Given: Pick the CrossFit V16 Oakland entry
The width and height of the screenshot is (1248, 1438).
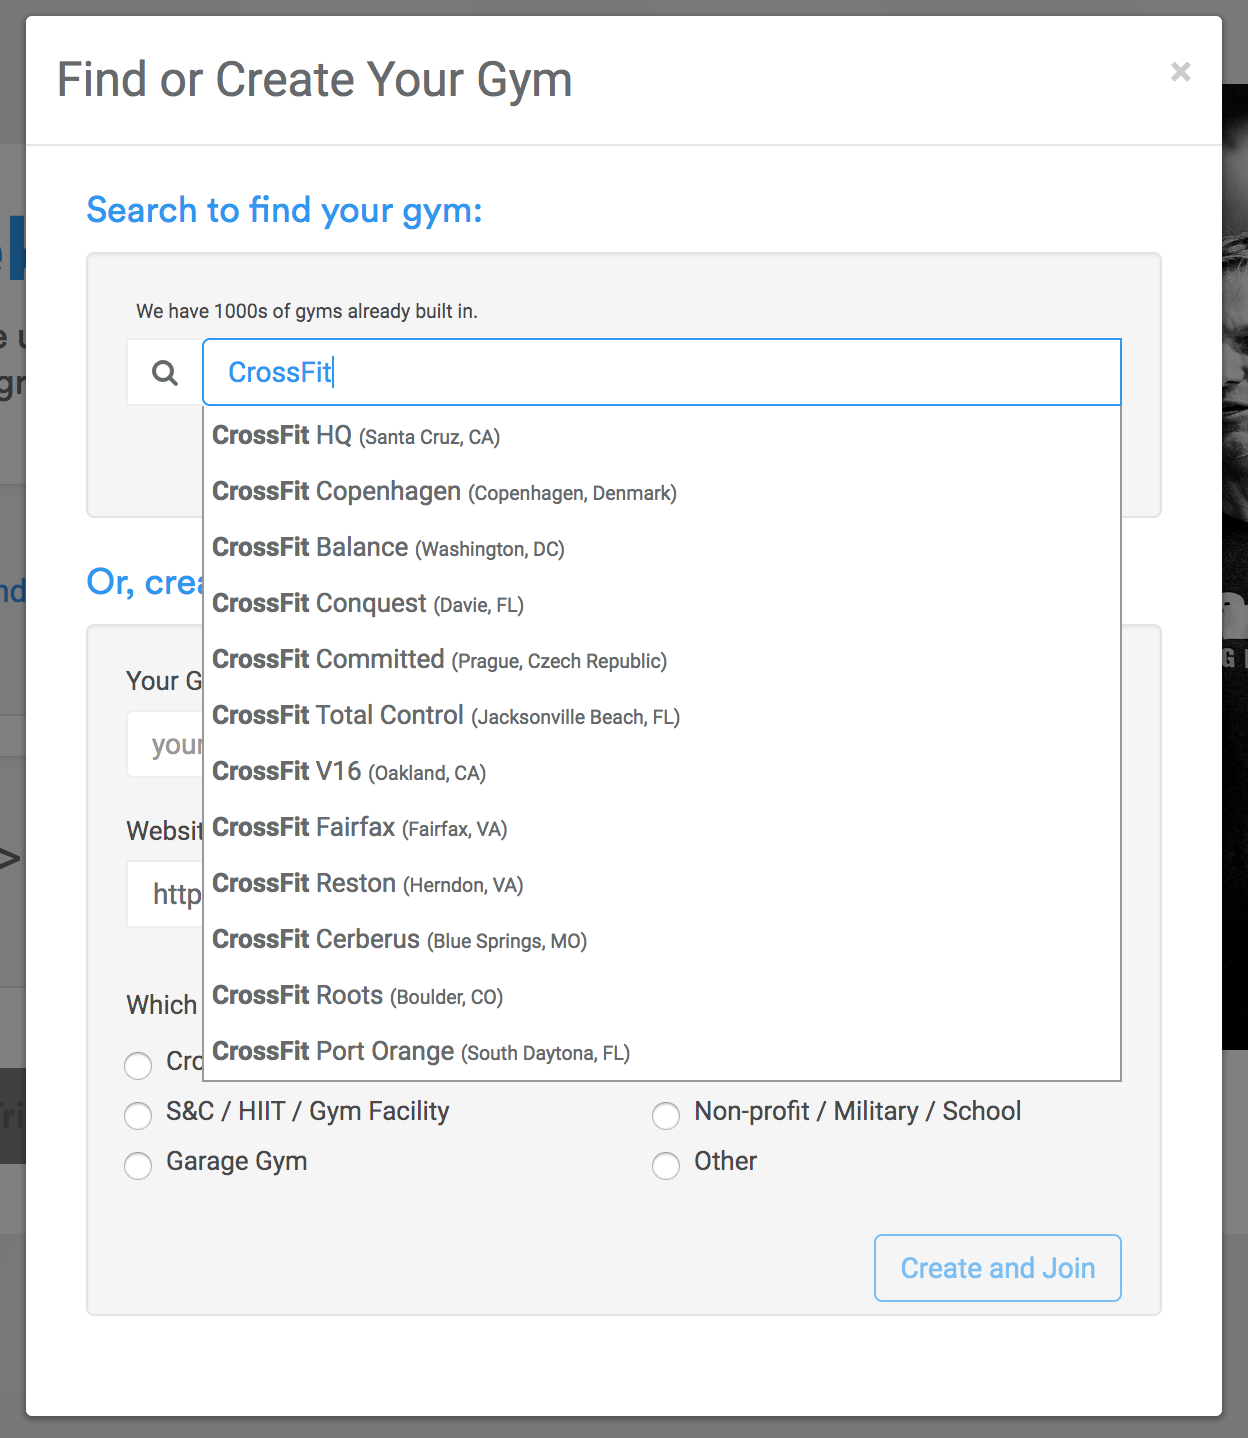Looking at the screenshot, I should [x=349, y=772].
